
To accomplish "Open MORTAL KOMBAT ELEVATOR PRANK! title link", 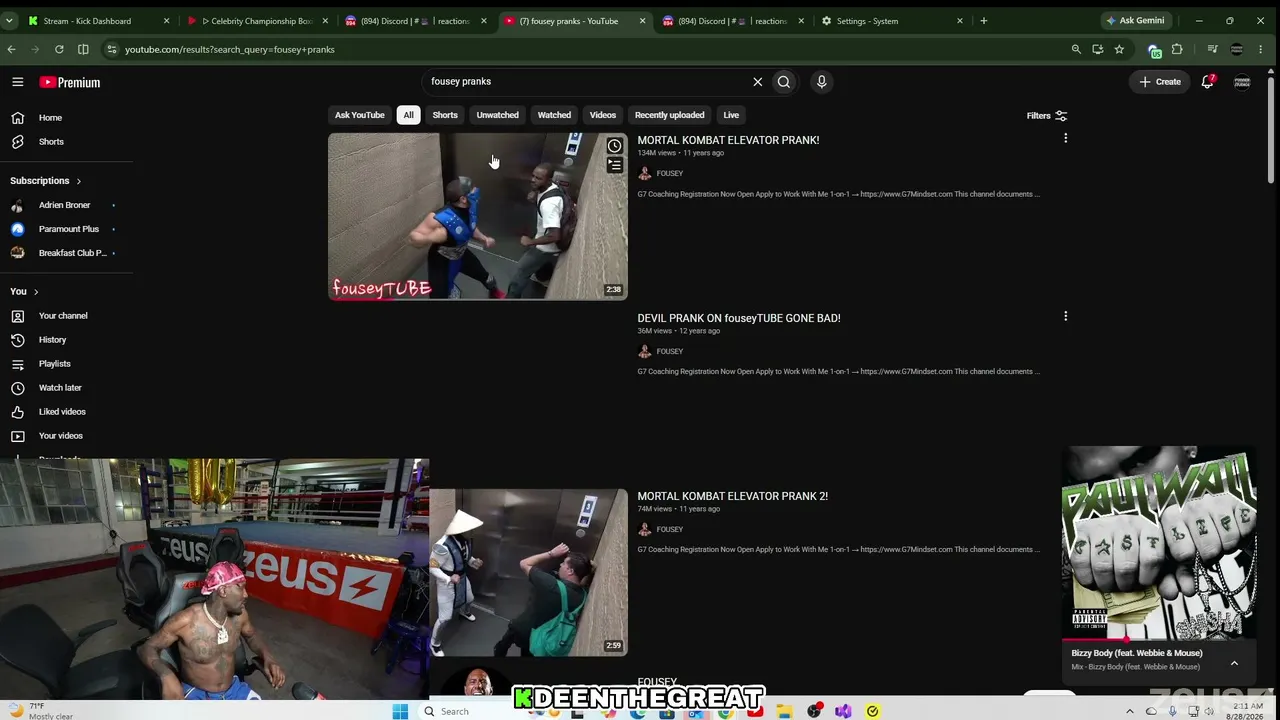I will pyautogui.click(x=728, y=140).
